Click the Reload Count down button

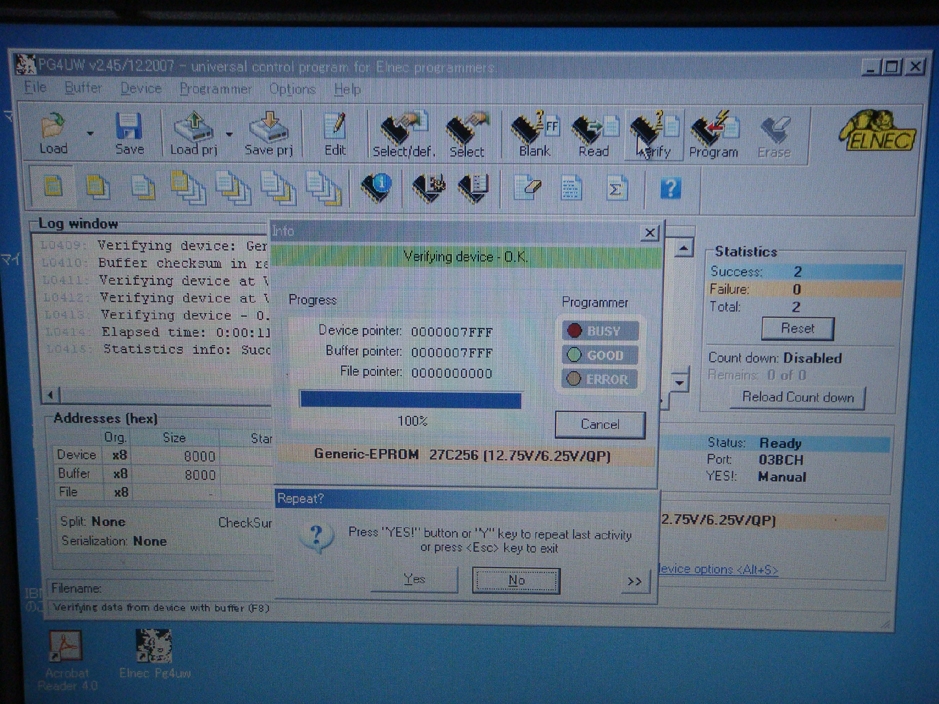798,397
